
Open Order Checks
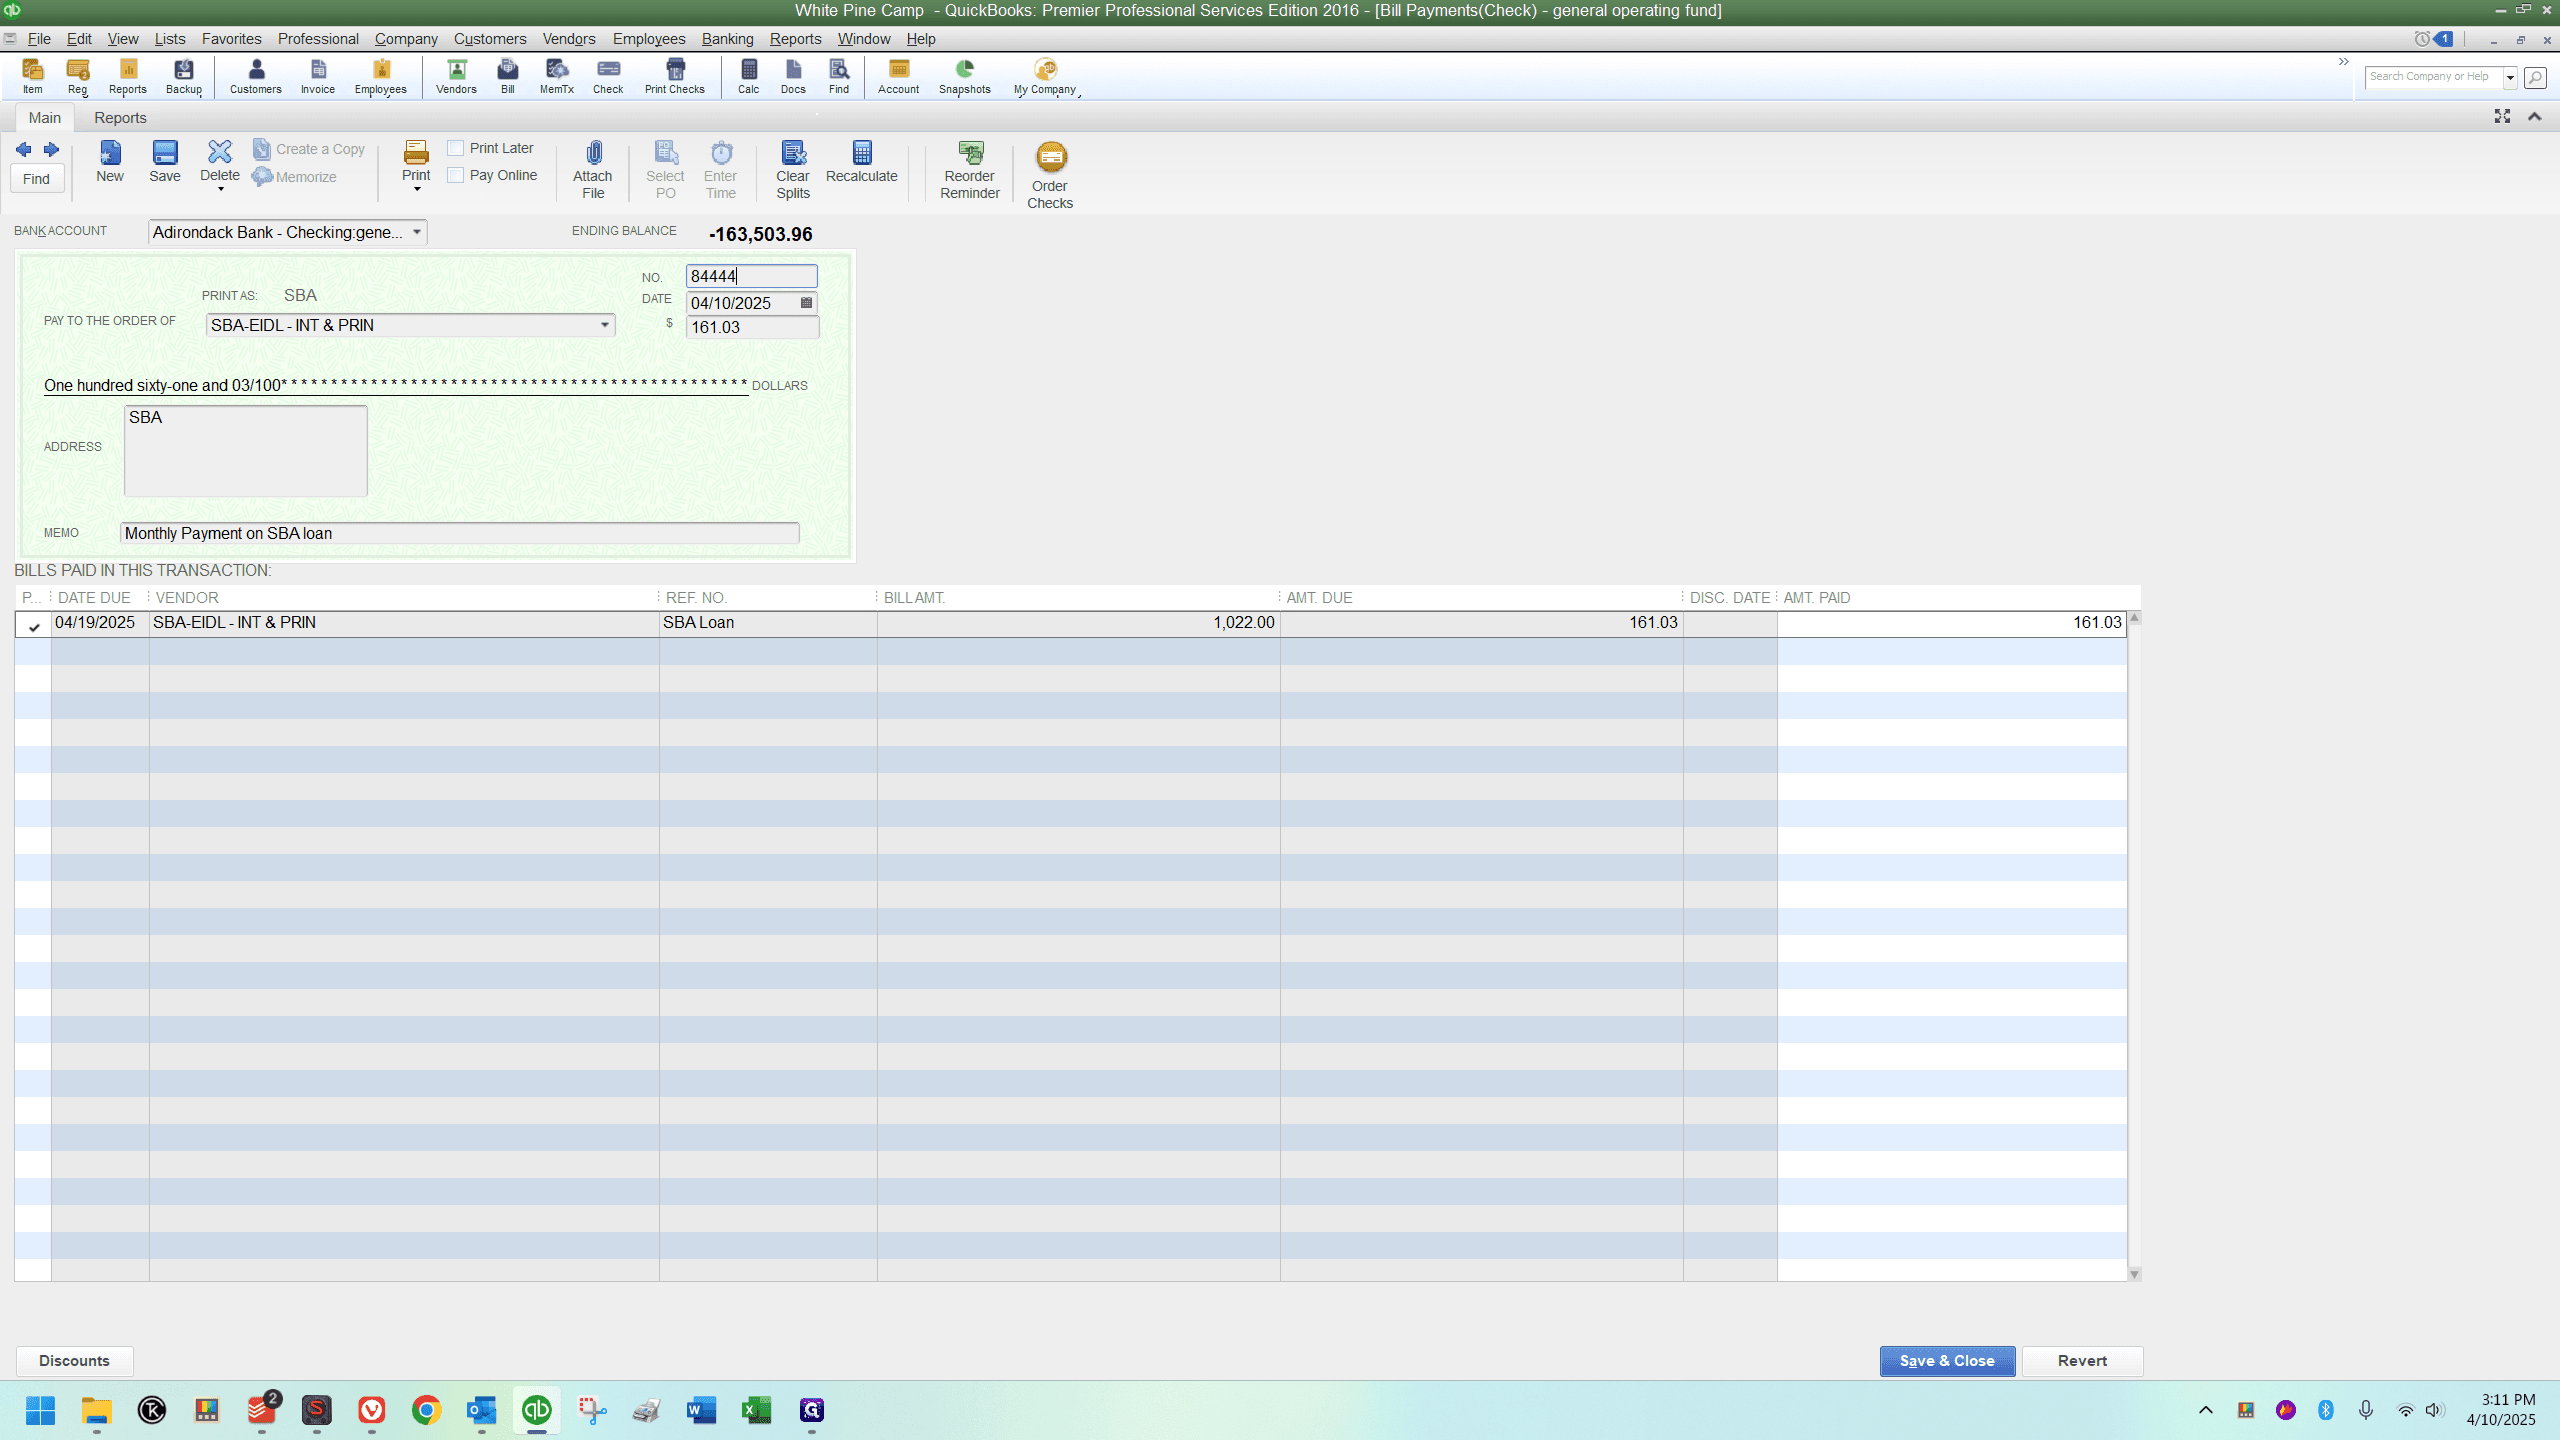[1050, 175]
